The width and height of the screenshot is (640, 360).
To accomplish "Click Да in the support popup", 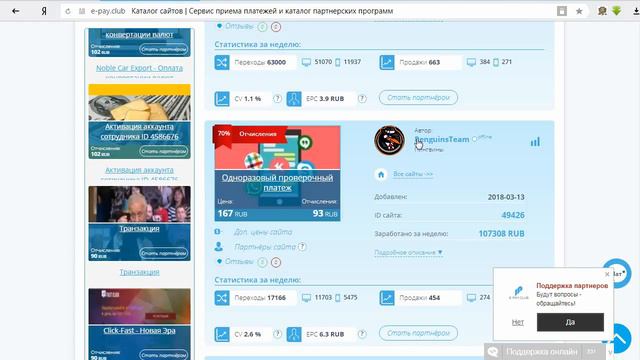I will [x=570, y=322].
